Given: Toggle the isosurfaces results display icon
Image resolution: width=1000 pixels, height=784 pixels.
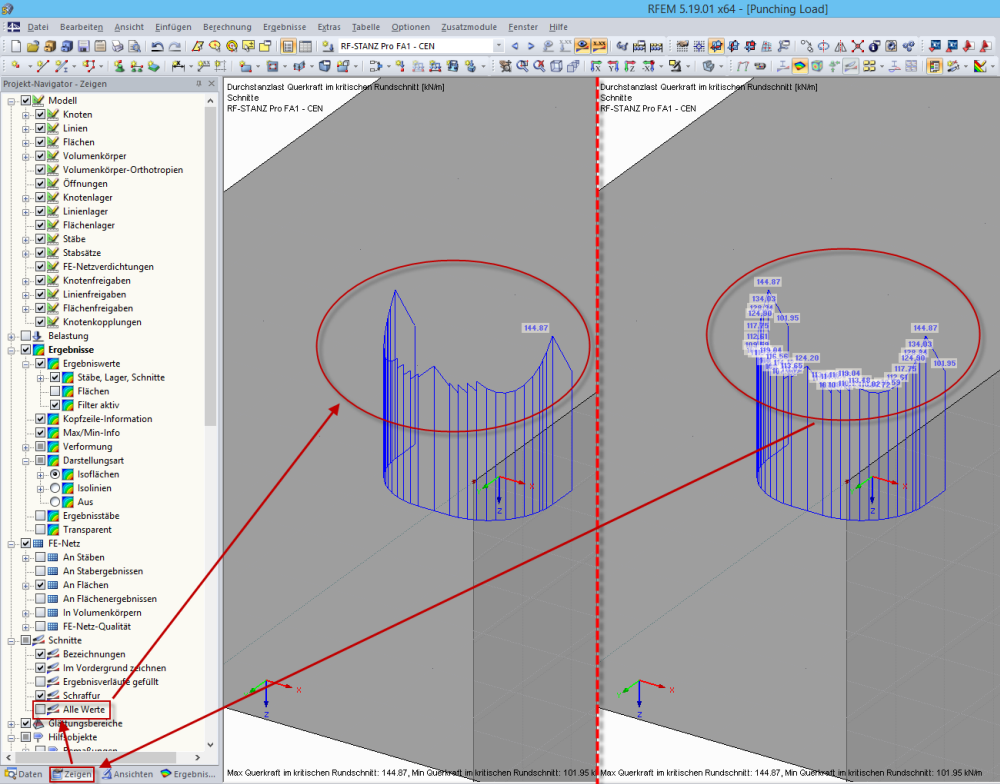Looking at the screenshot, I should [x=800, y=66].
